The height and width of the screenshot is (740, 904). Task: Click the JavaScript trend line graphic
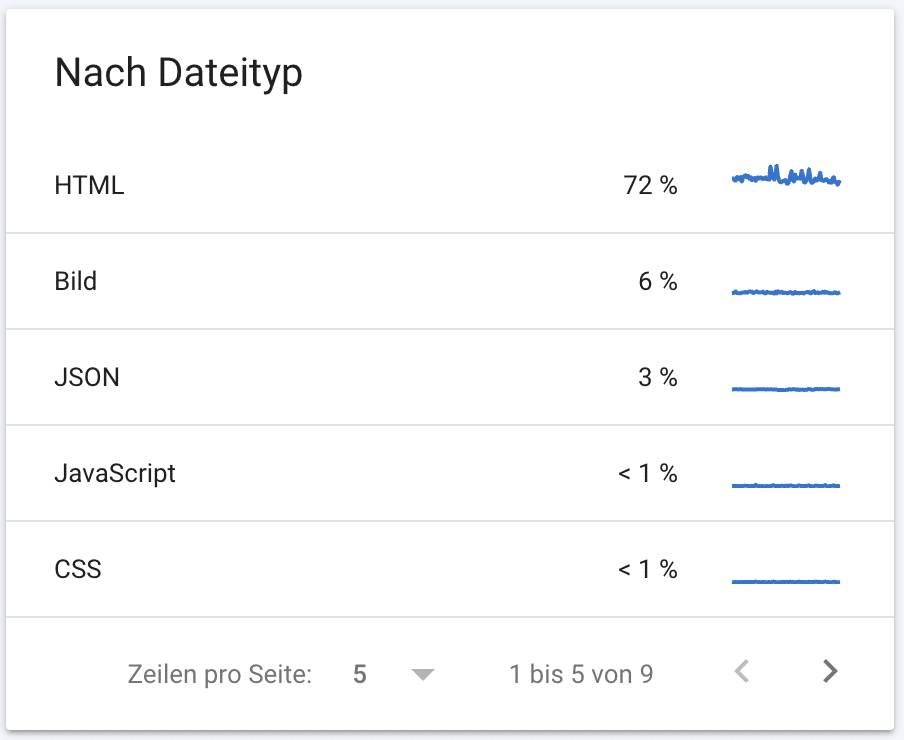click(786, 484)
